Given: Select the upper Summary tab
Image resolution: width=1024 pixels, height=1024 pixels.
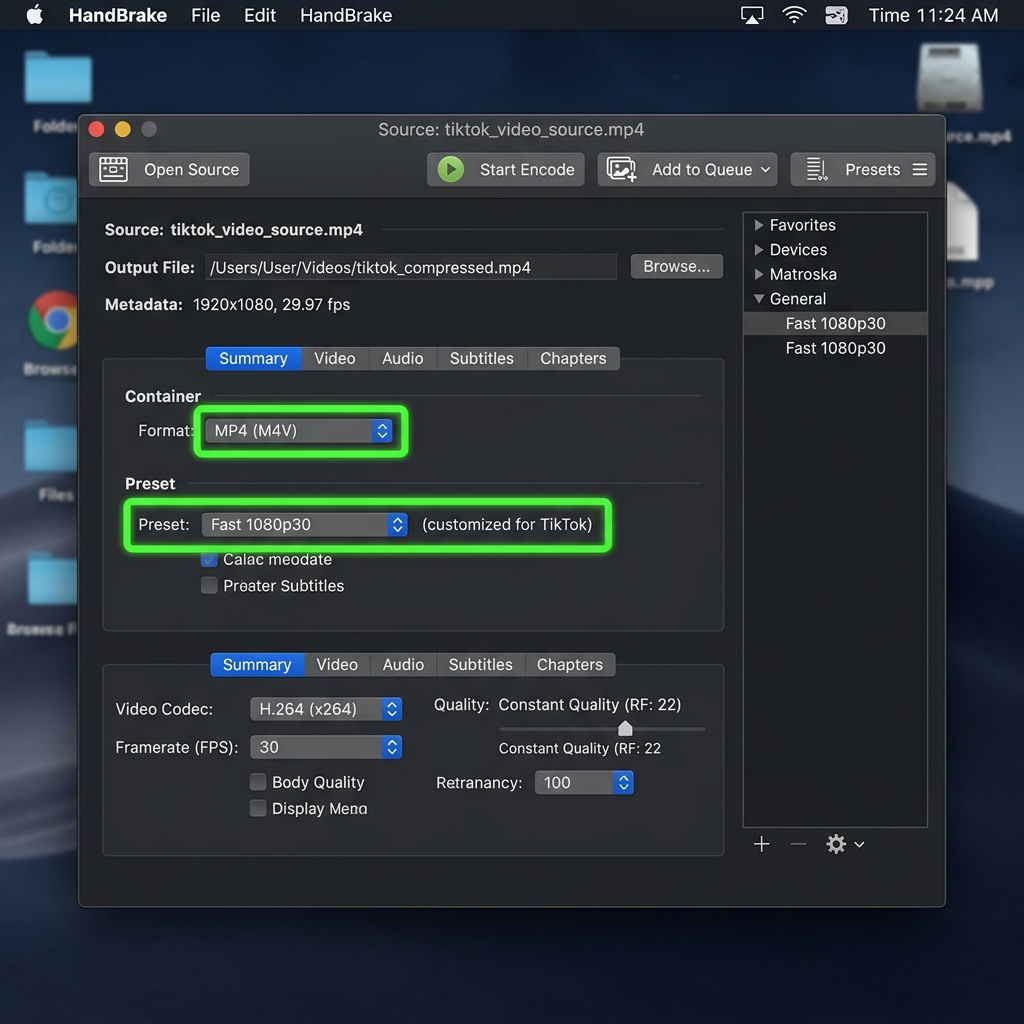Looking at the screenshot, I should [x=253, y=359].
